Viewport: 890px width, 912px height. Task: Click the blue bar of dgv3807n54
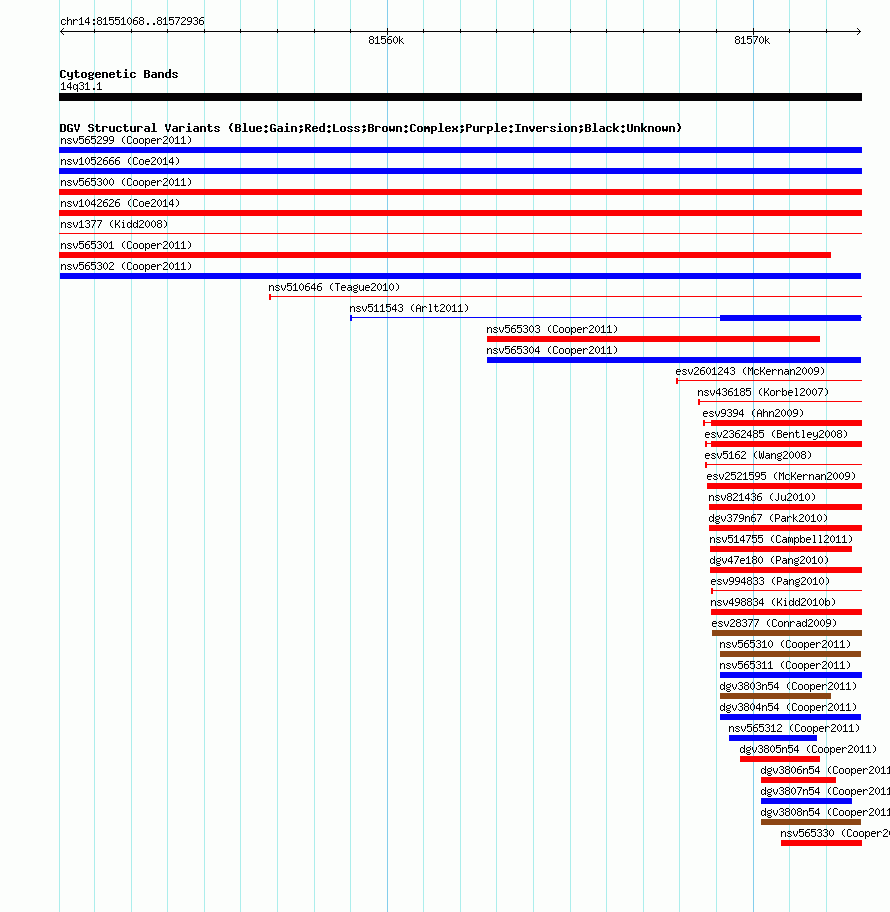(x=806, y=801)
